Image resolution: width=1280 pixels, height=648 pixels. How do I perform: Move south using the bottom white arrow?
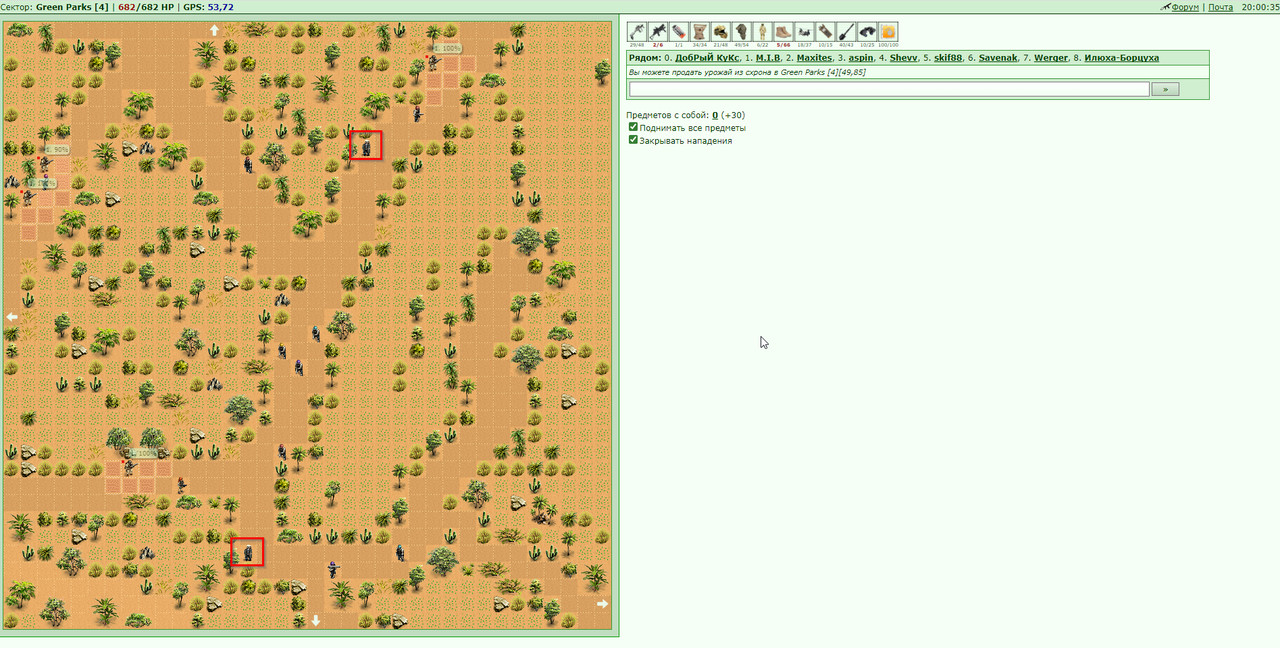point(316,620)
